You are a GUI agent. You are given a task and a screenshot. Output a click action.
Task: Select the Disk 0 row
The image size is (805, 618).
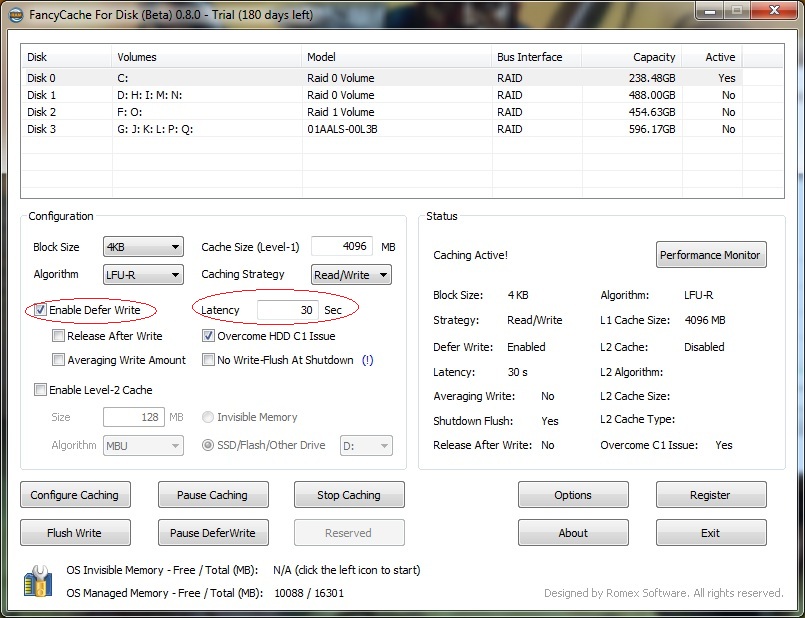pos(382,78)
